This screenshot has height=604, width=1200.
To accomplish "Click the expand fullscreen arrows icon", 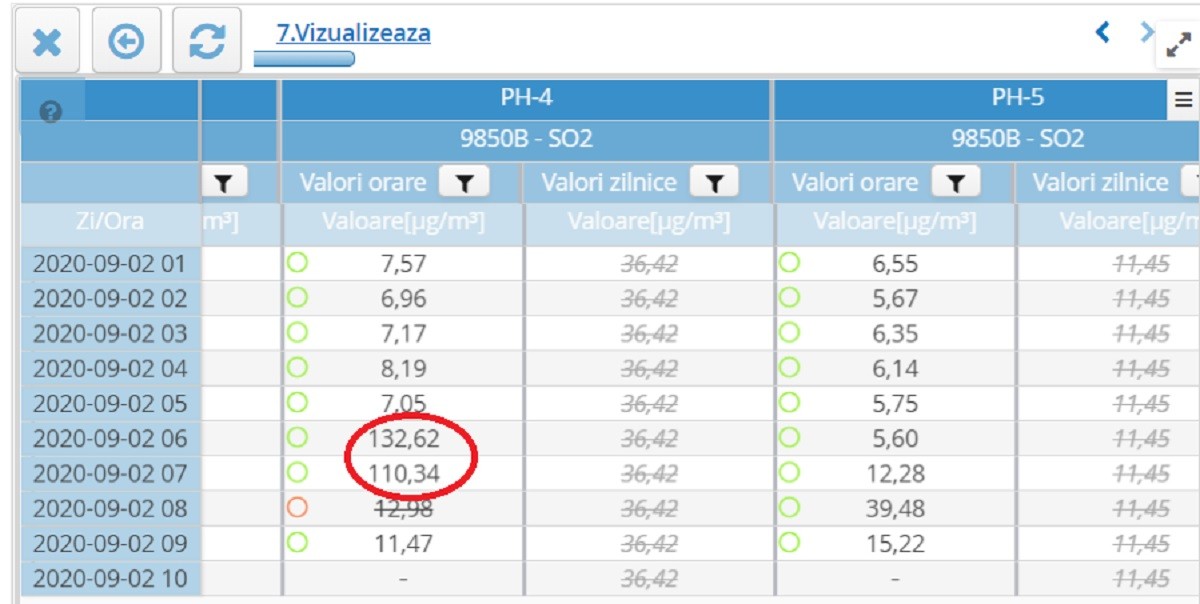I will (x=1178, y=48).
